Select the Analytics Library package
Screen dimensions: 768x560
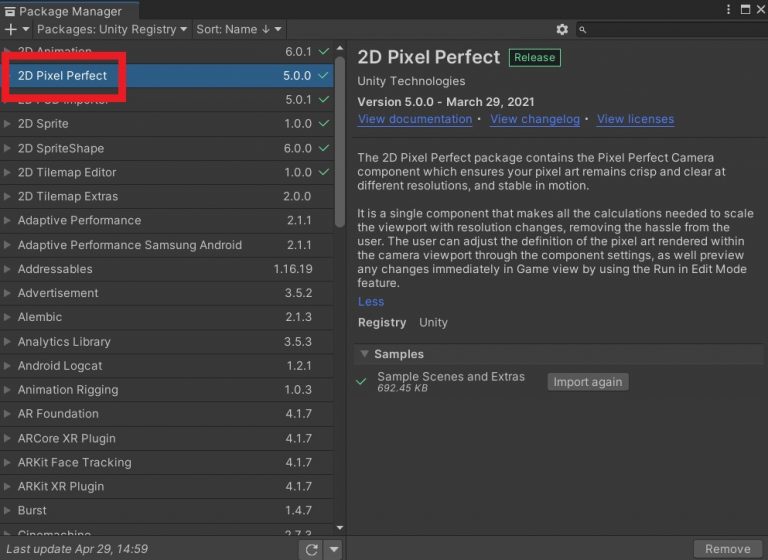pyautogui.click(x=167, y=341)
